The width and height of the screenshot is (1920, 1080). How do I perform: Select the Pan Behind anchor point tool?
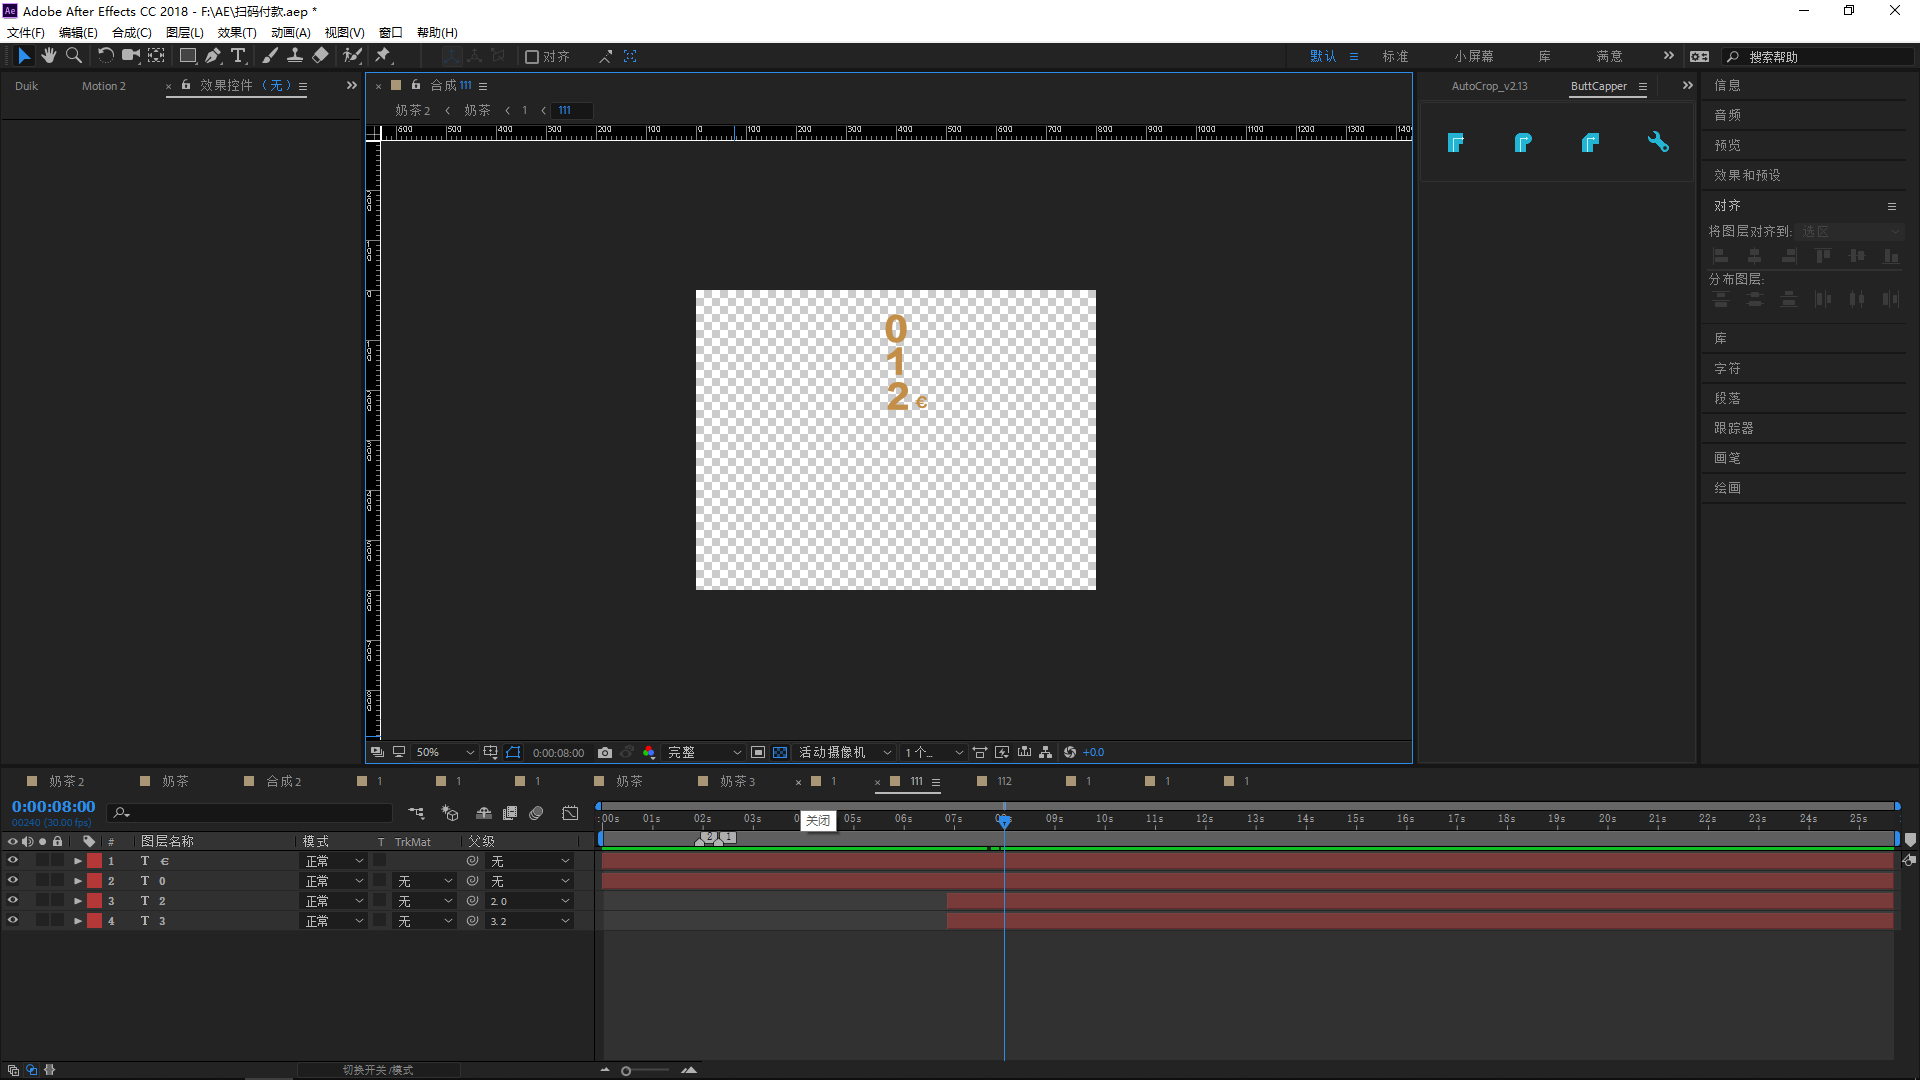157,56
